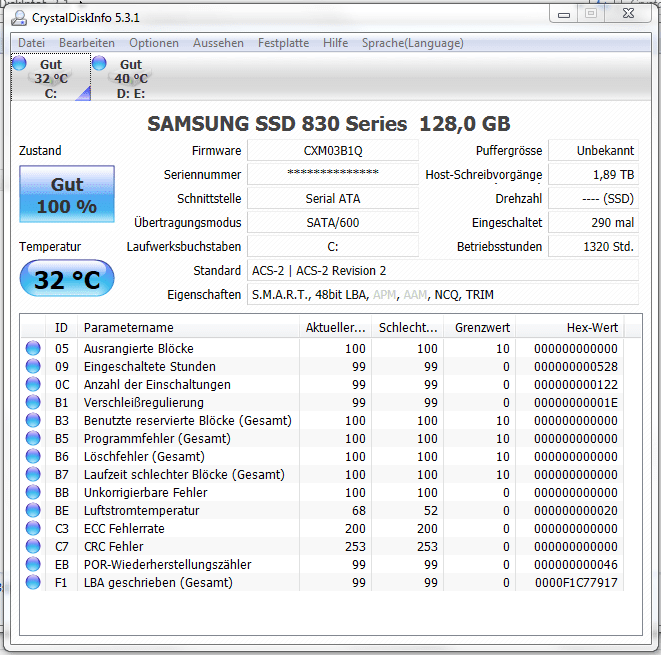Click status orb of Benutzte reservierte Blöcke row
This screenshot has height=655, width=661.
coord(33,420)
